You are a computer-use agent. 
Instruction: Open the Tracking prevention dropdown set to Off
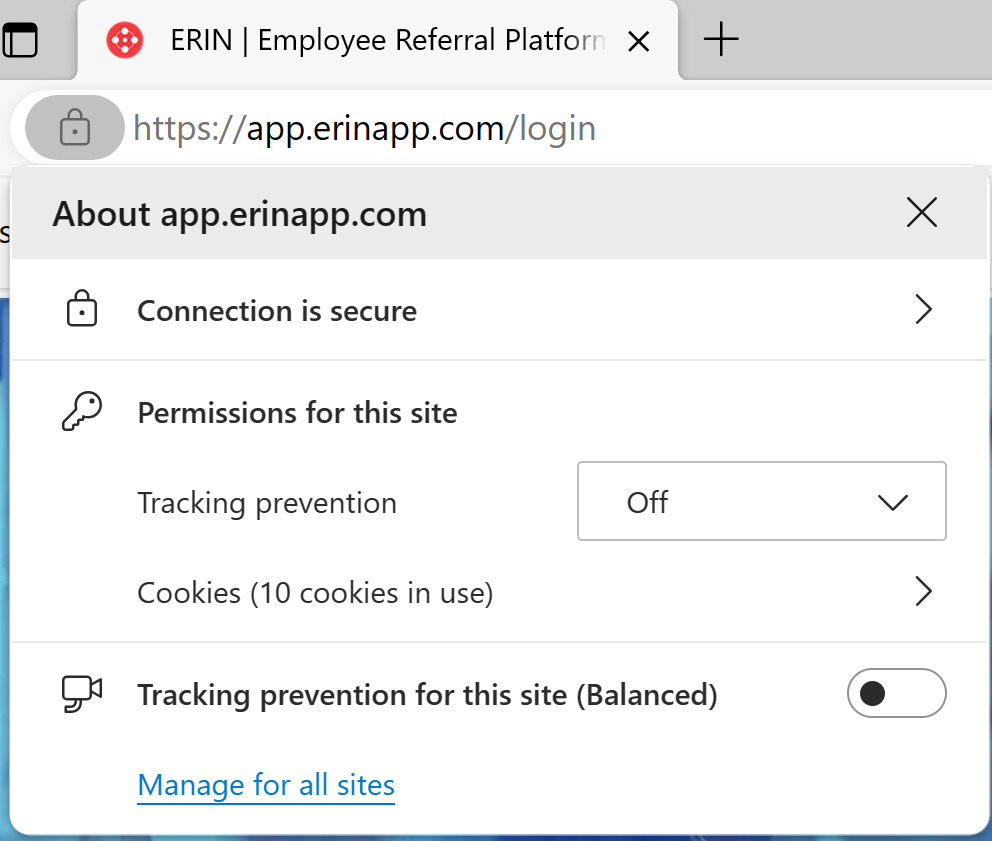pos(761,501)
